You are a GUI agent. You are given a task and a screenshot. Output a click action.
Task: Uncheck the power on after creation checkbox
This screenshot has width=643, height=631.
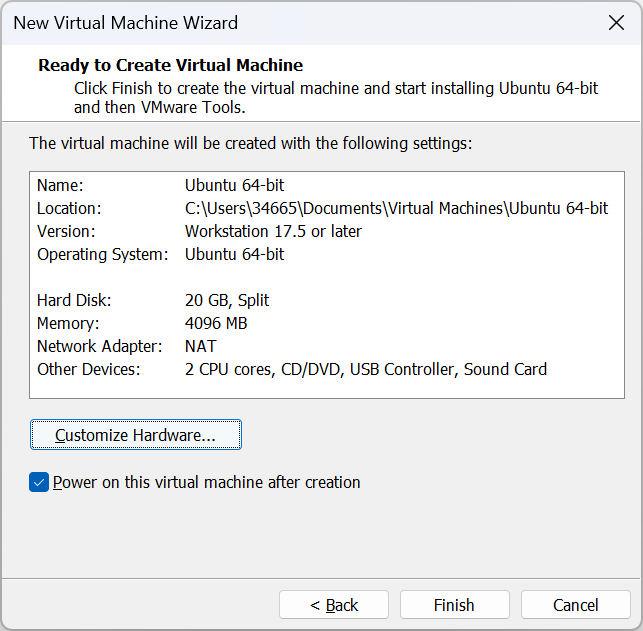39,482
